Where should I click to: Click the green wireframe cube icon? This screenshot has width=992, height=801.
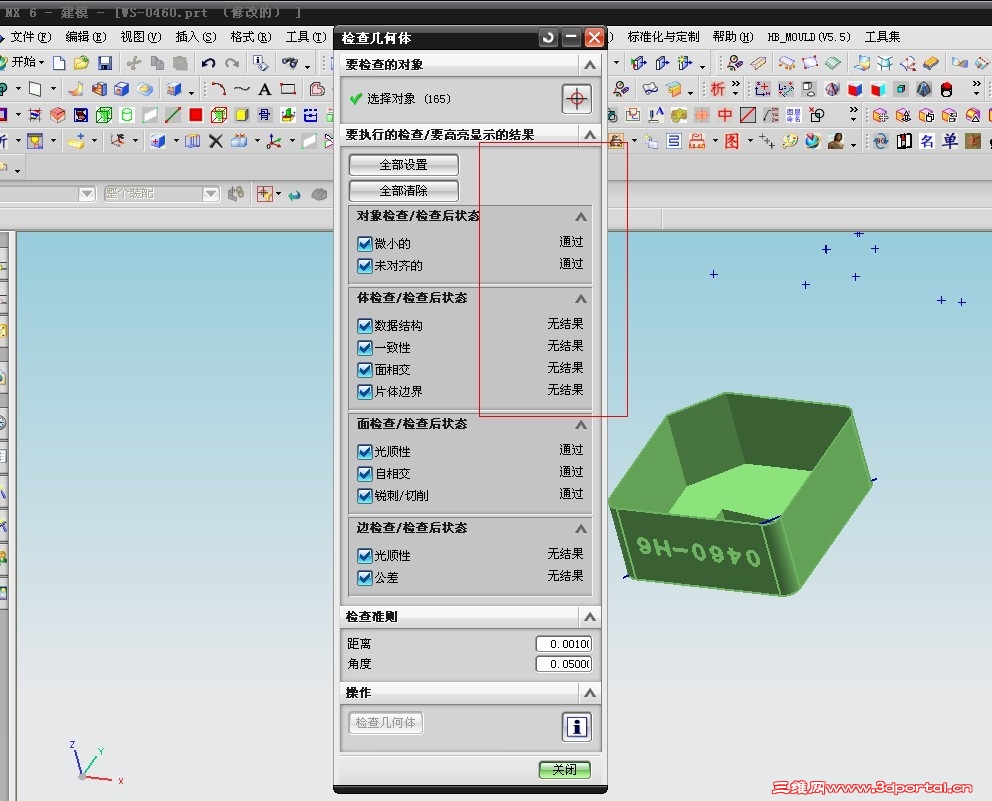point(104,115)
